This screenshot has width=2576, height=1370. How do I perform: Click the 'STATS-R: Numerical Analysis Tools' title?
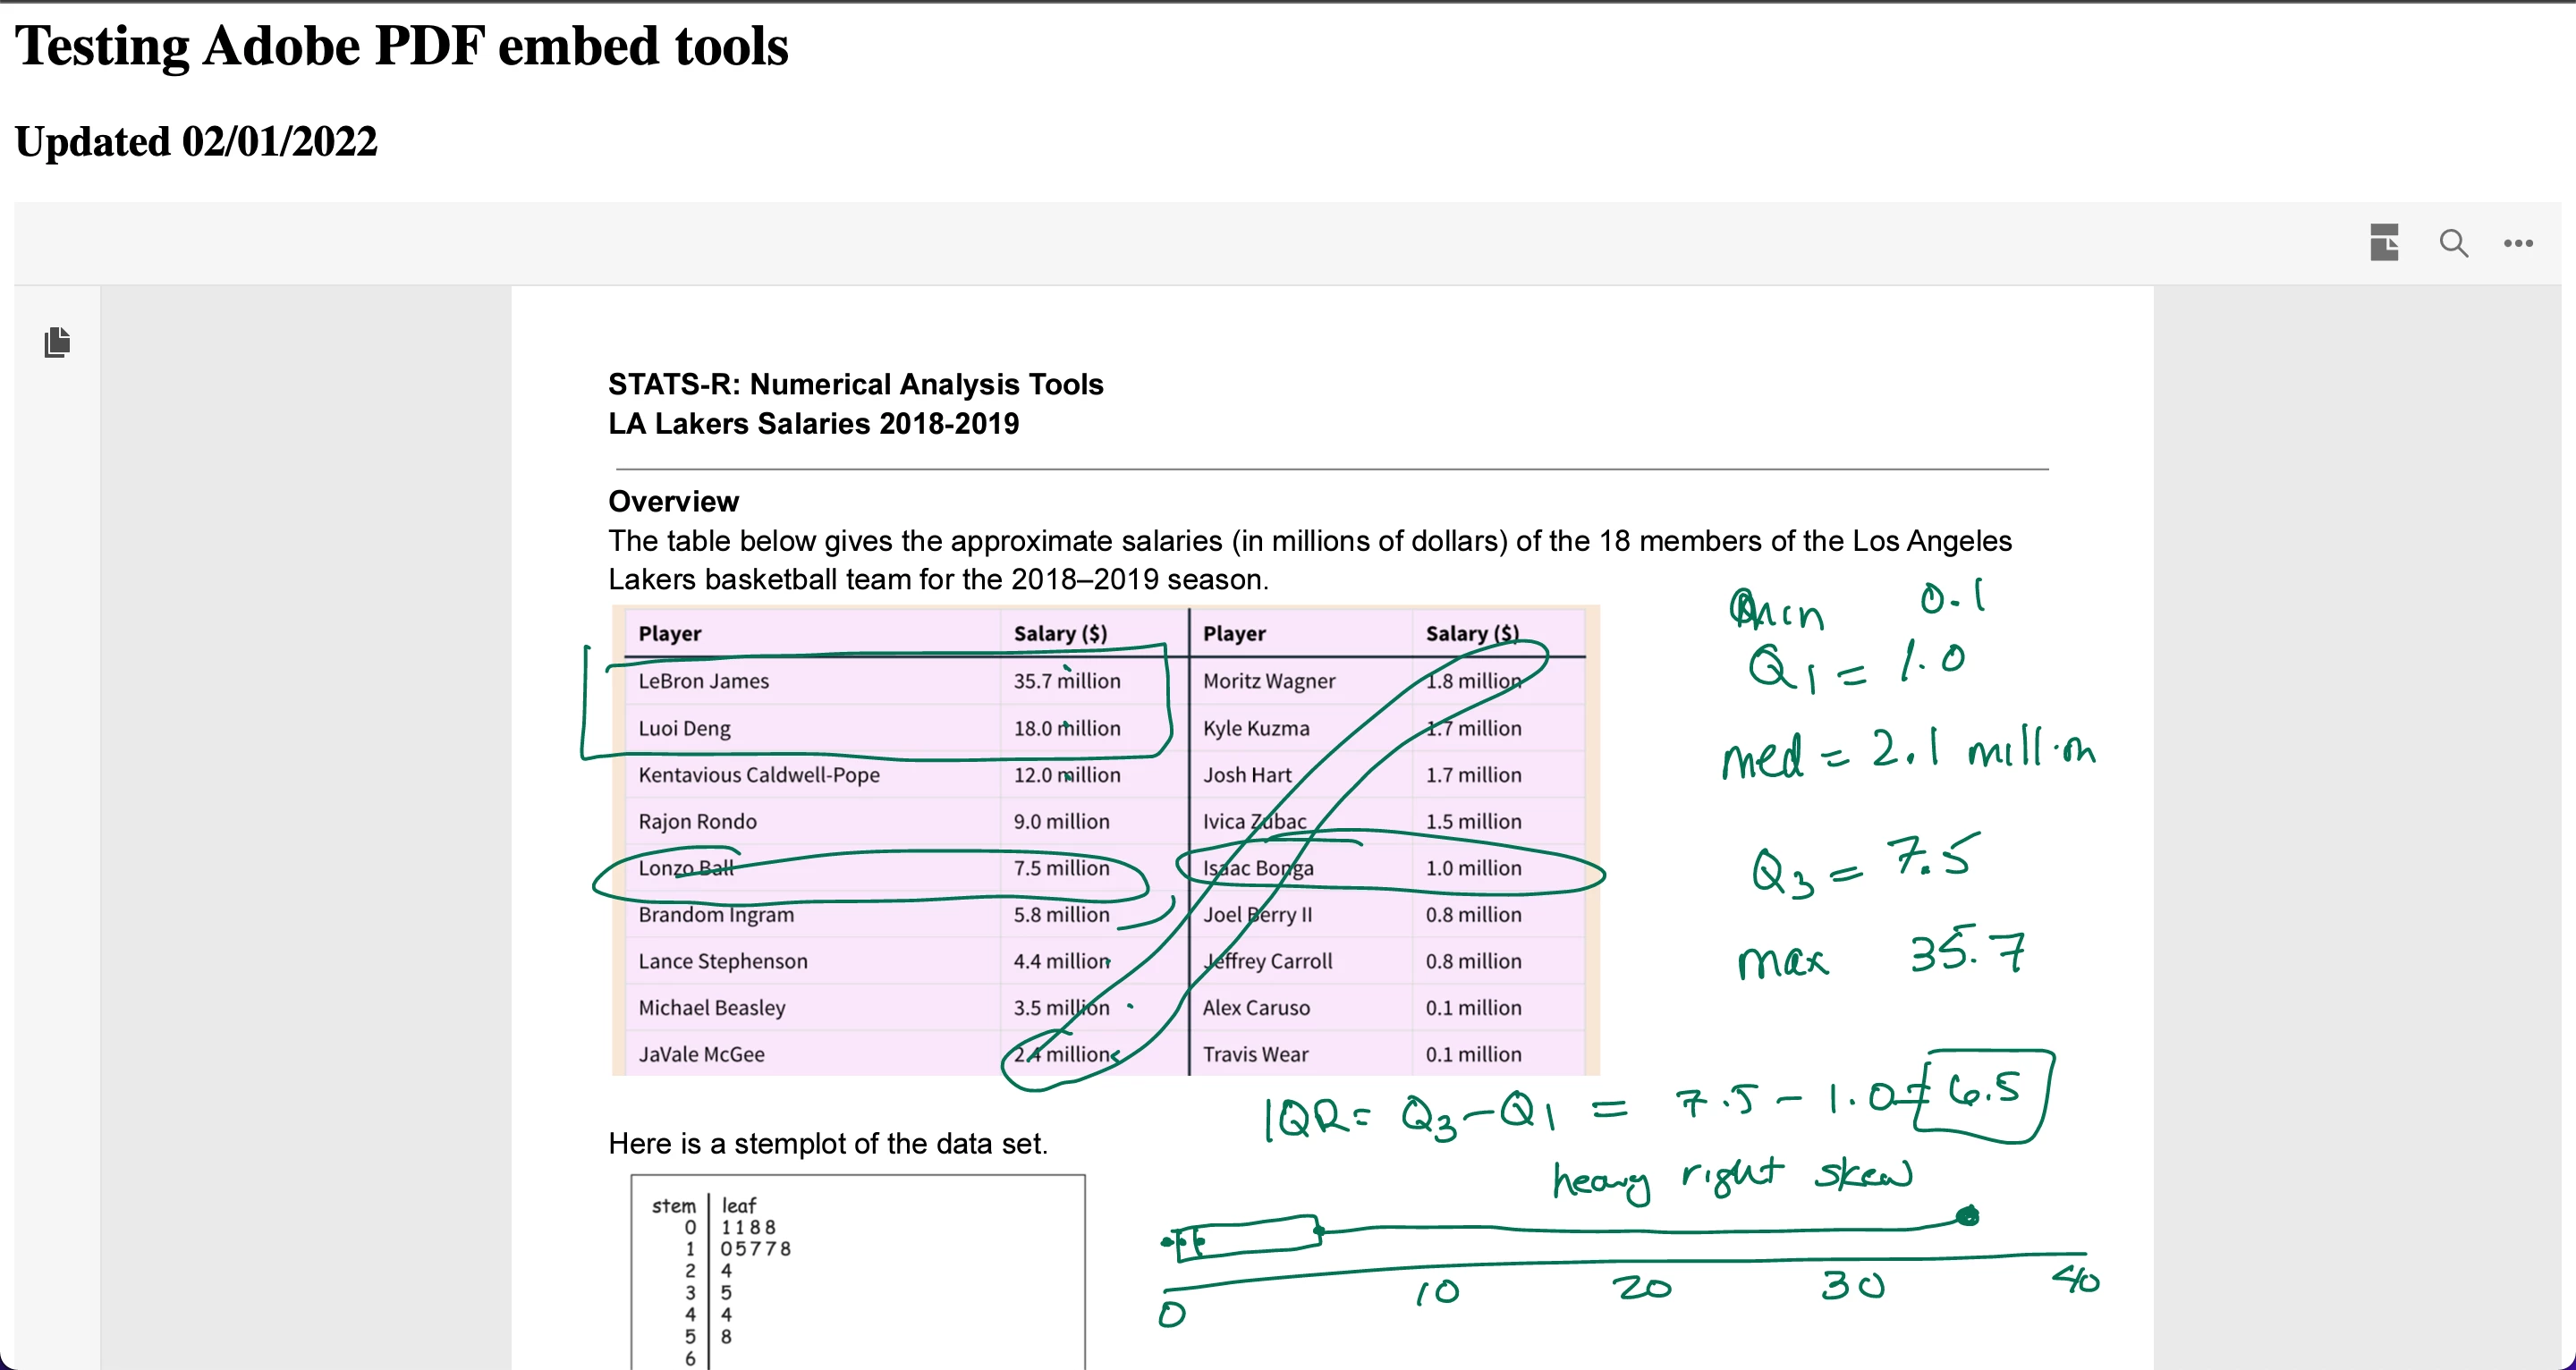pyautogui.click(x=855, y=384)
